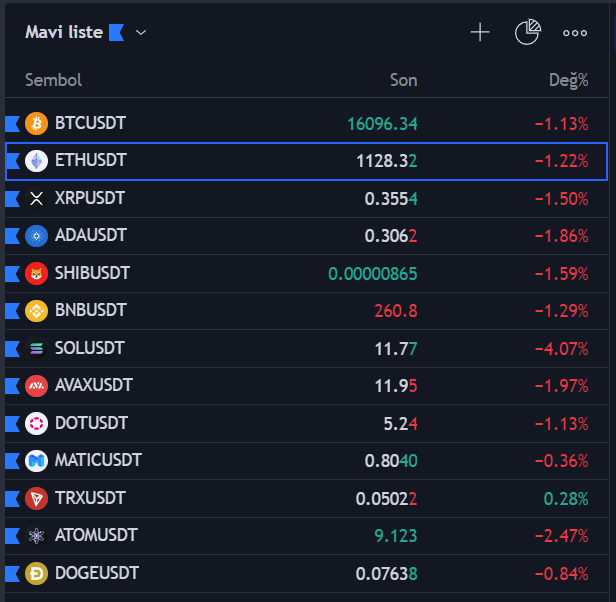Click the BNB coin logo icon
This screenshot has height=602, width=616.
36,311
